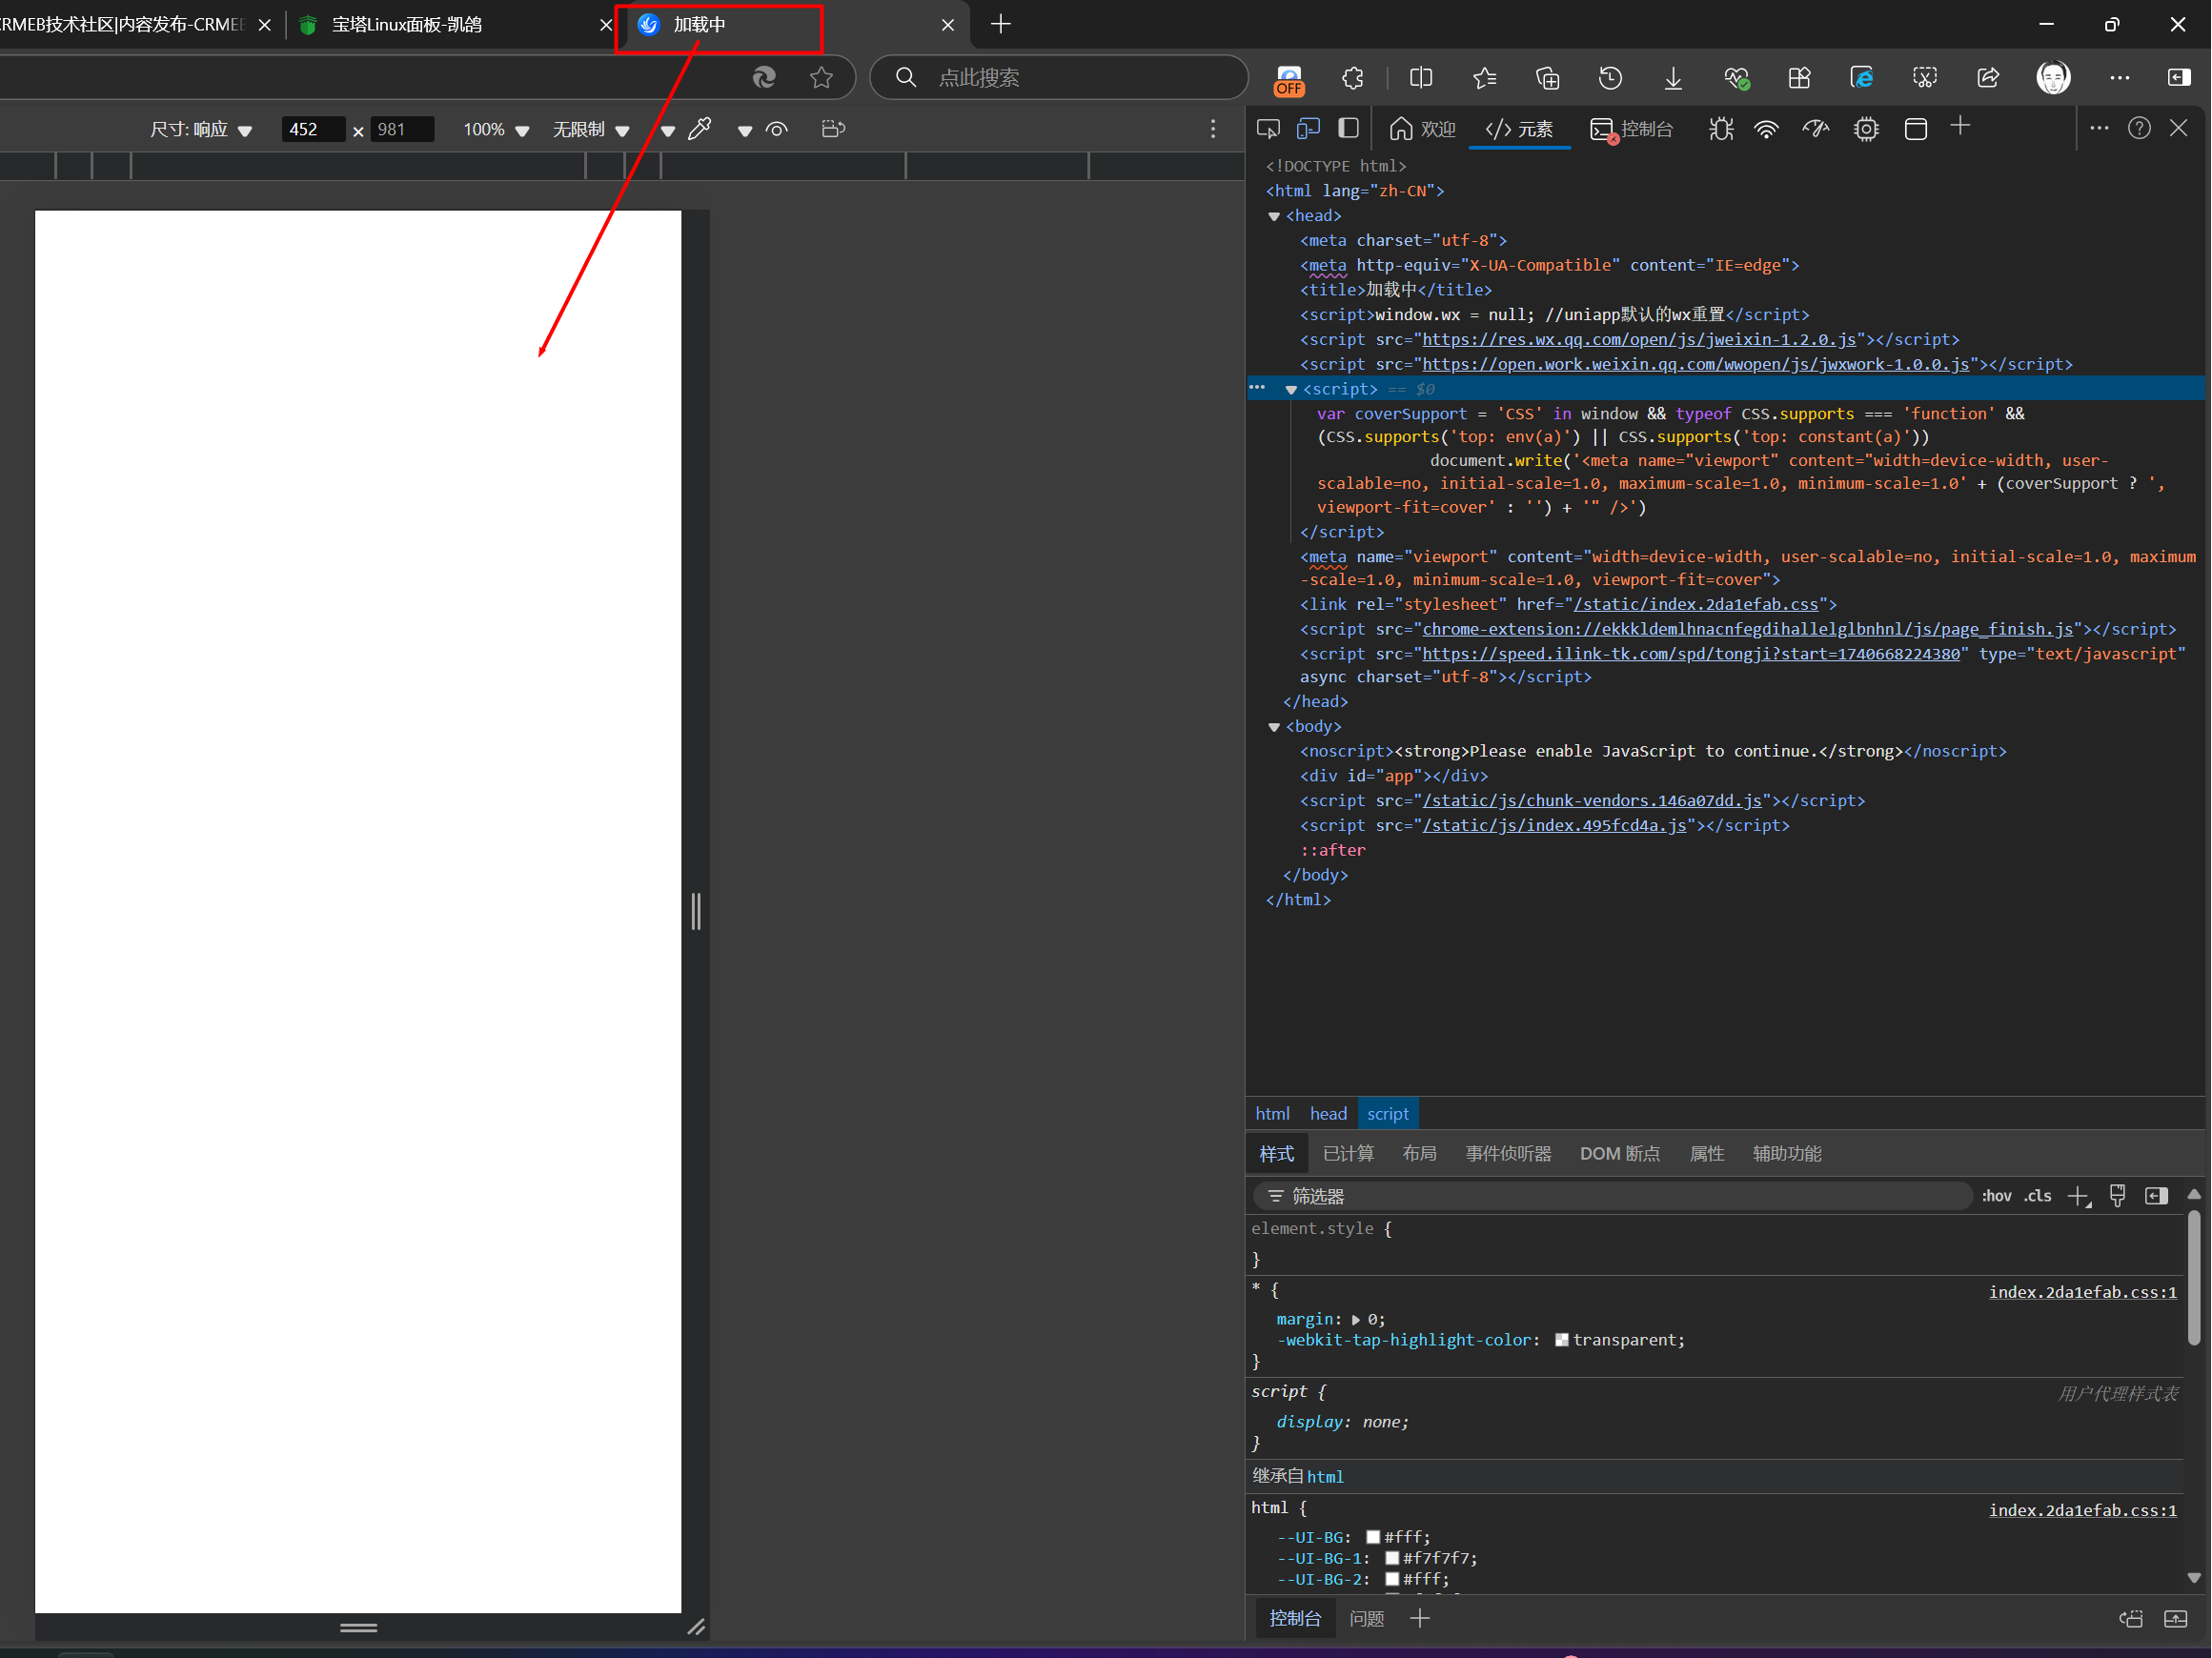2212x1658 pixels.
Task: Expand the margin shorthand triangle
Action: [1356, 1320]
